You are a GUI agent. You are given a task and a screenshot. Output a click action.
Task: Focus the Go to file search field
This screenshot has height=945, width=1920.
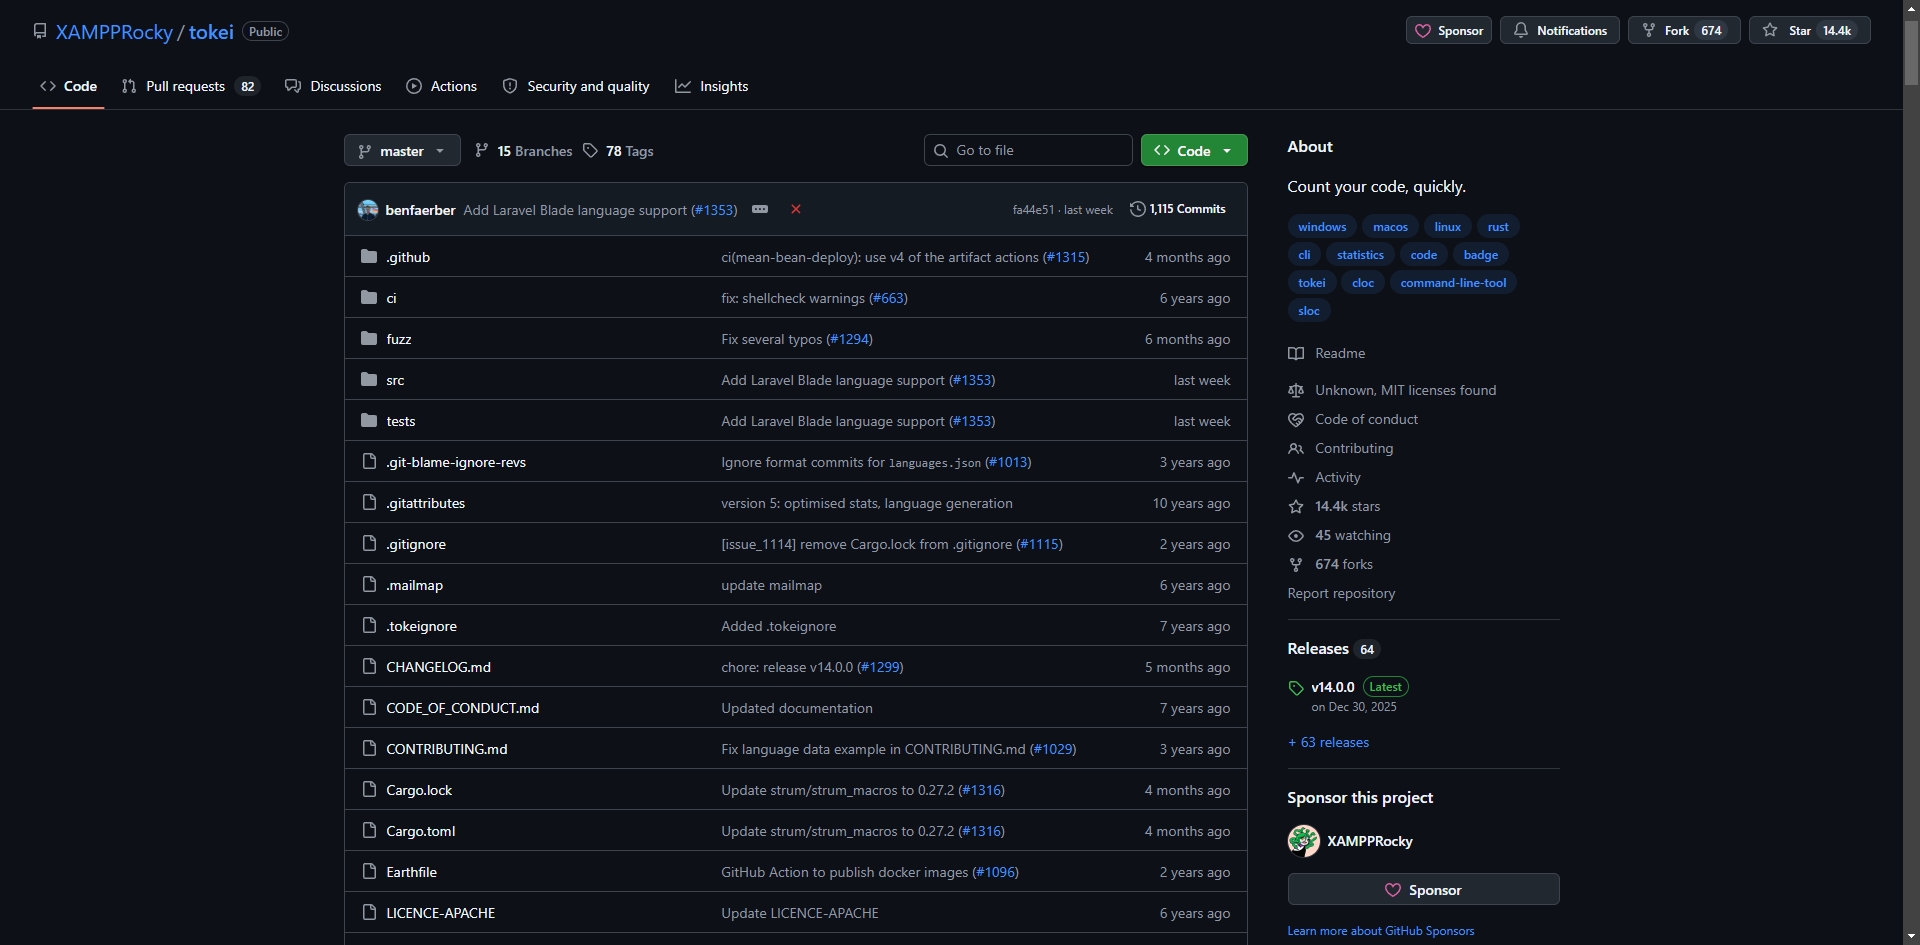point(1028,150)
